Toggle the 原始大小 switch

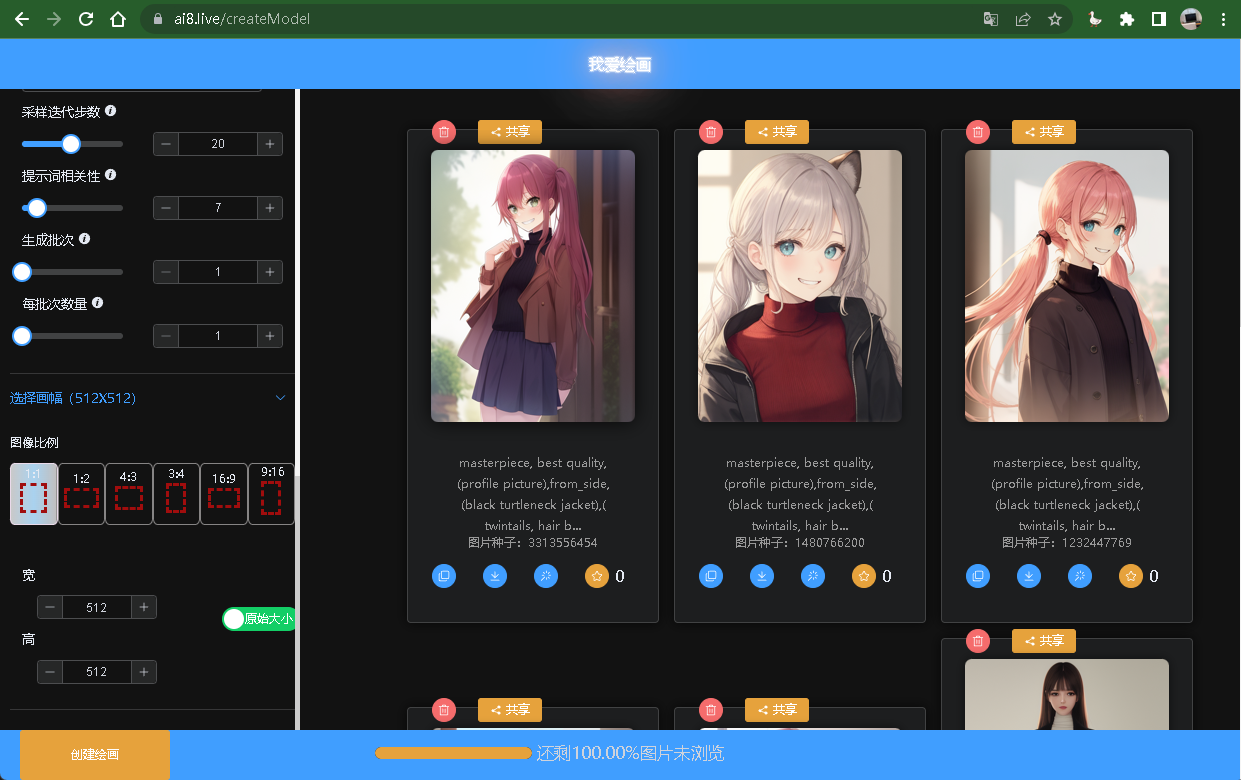pyautogui.click(x=259, y=619)
